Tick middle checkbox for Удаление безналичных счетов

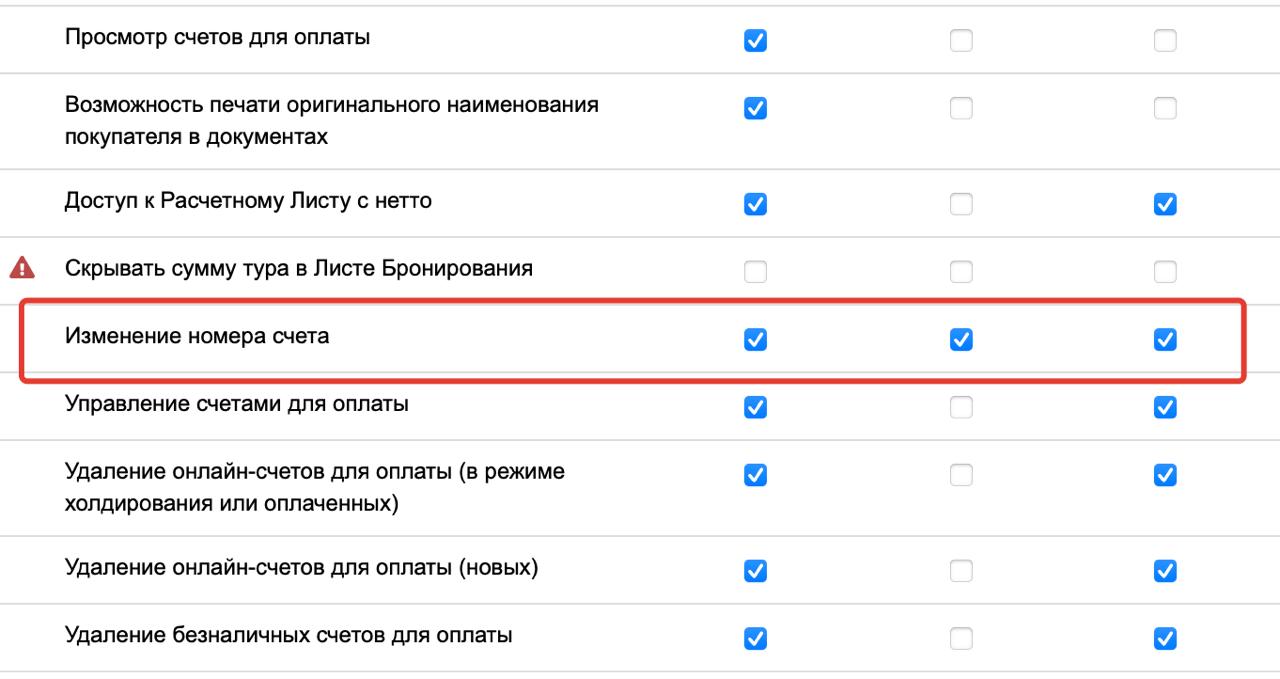(x=961, y=638)
